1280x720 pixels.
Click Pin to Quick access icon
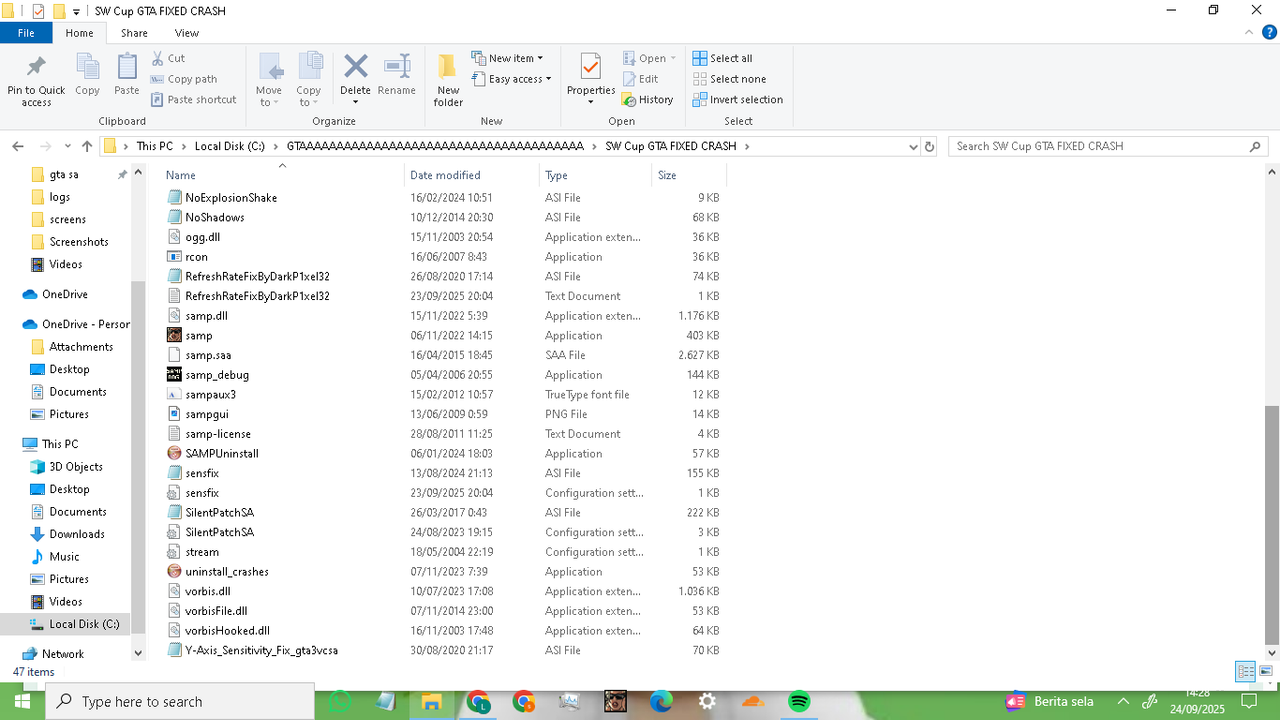[36, 80]
